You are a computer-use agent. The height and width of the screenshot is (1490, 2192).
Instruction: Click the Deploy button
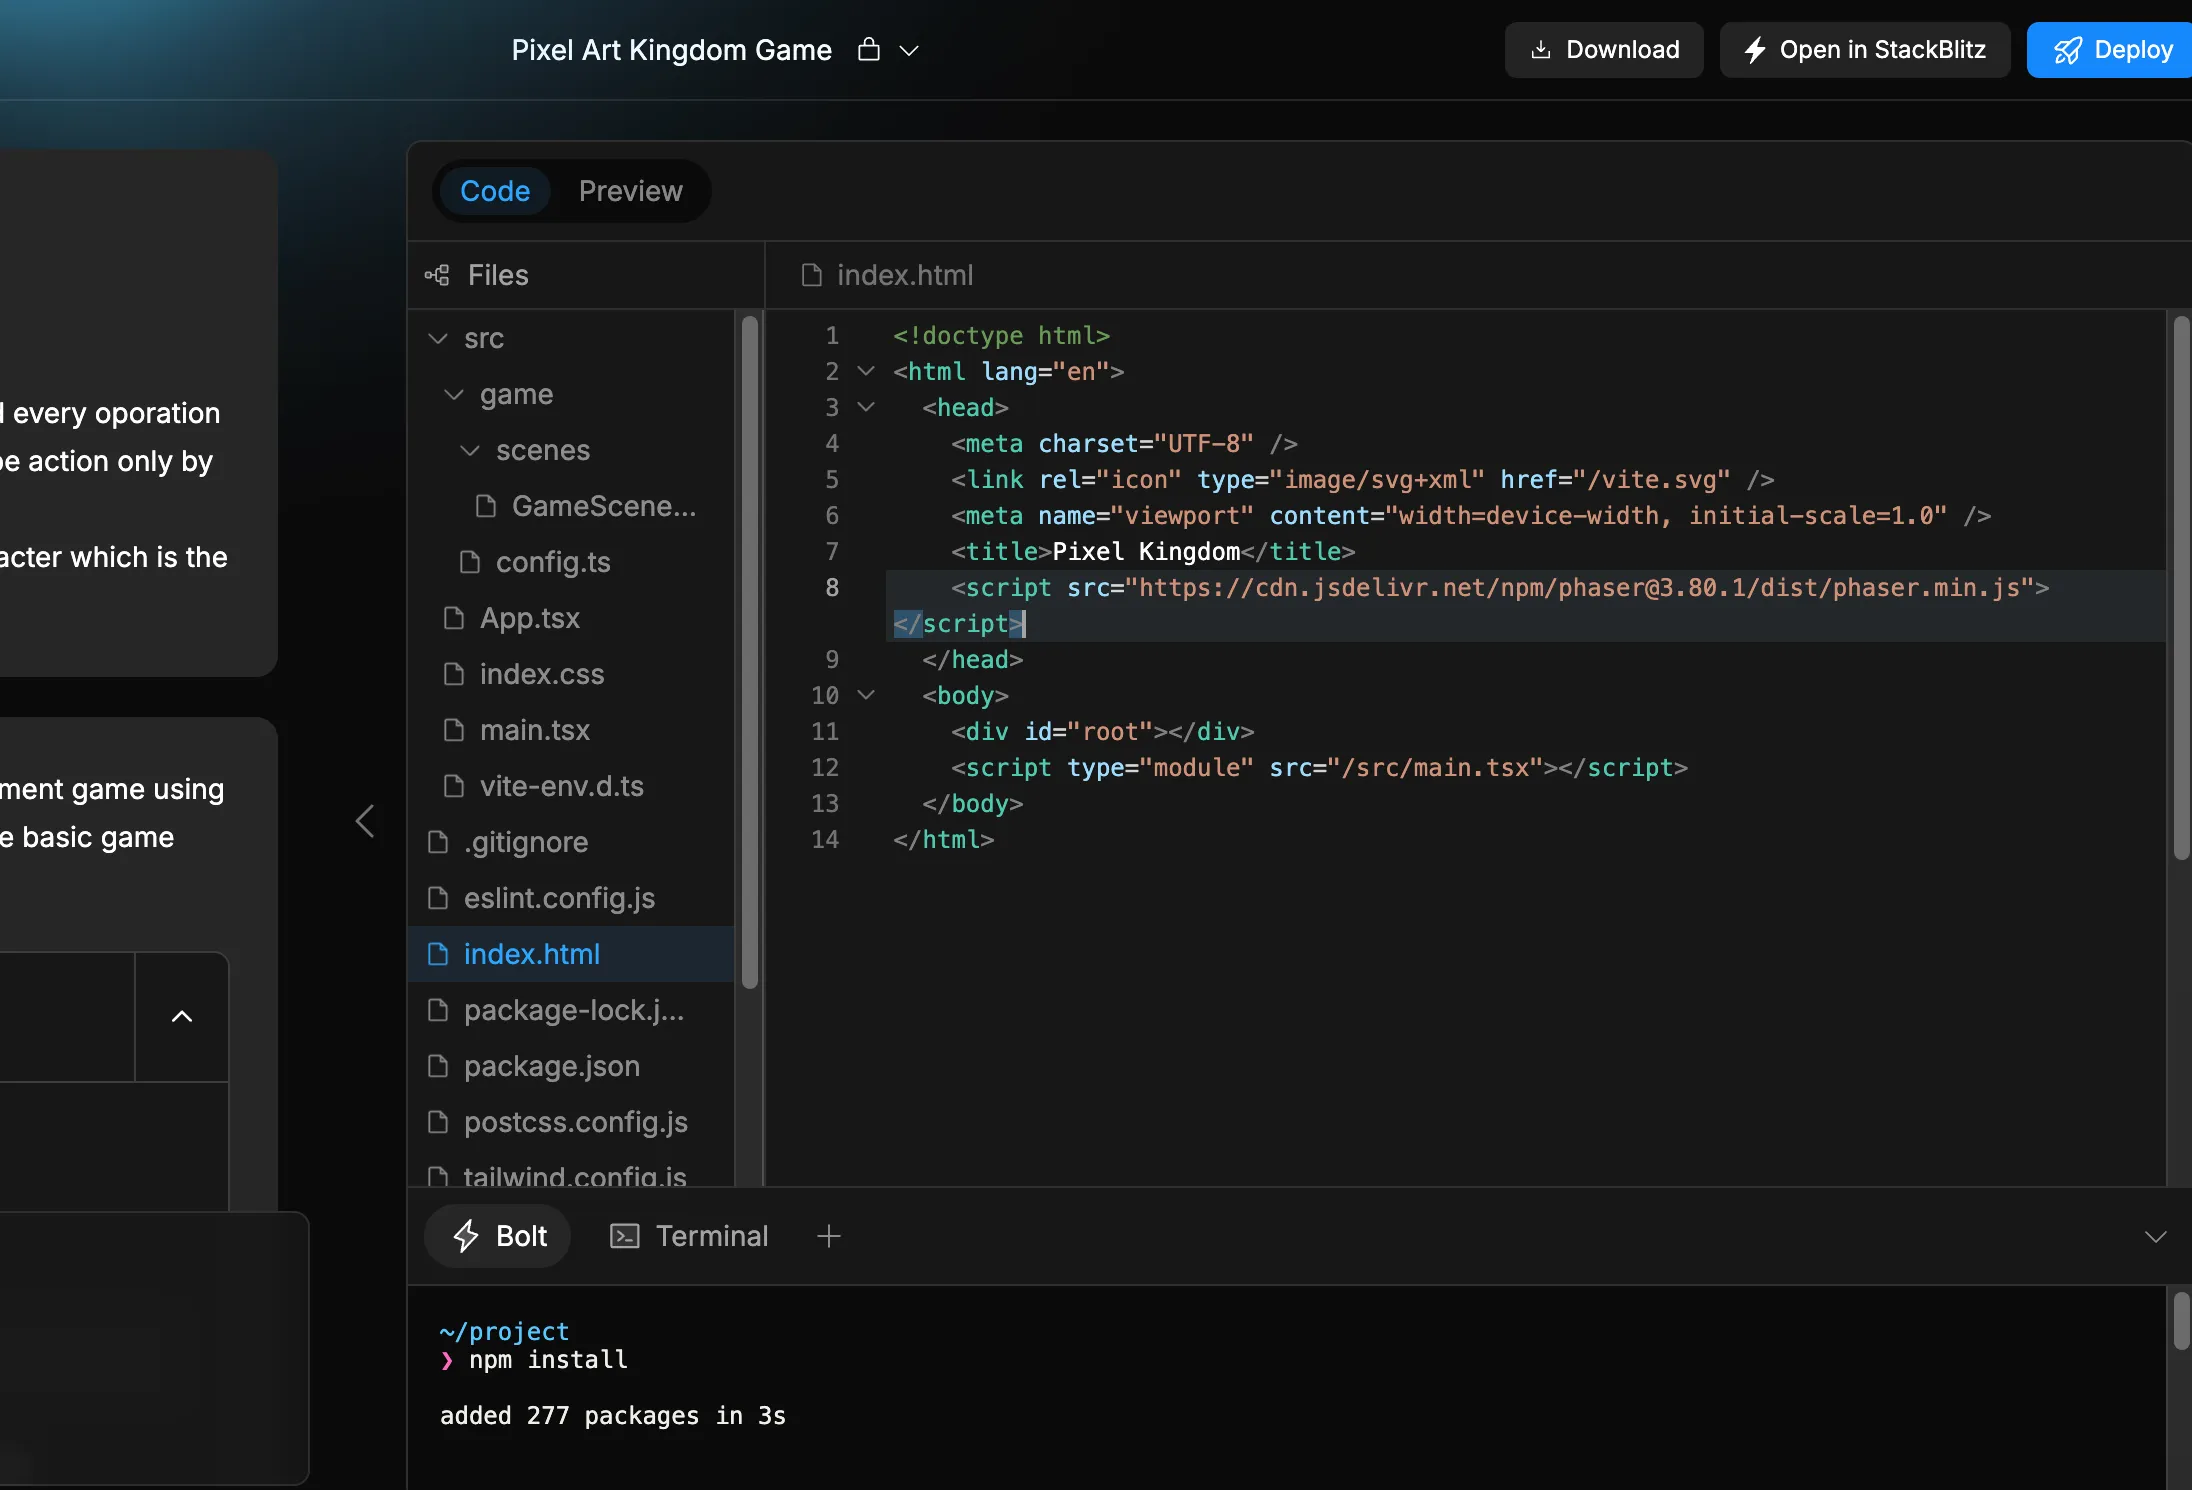(x=2110, y=50)
